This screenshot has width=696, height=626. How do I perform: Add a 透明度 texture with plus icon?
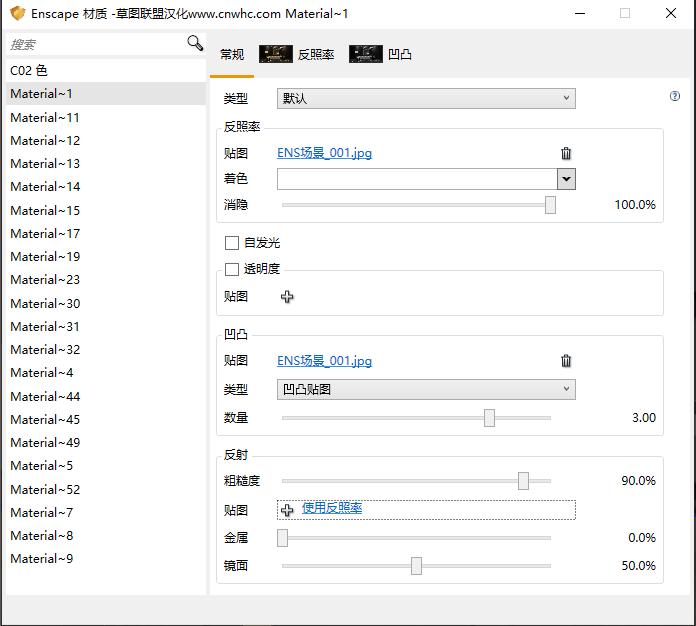click(x=287, y=297)
